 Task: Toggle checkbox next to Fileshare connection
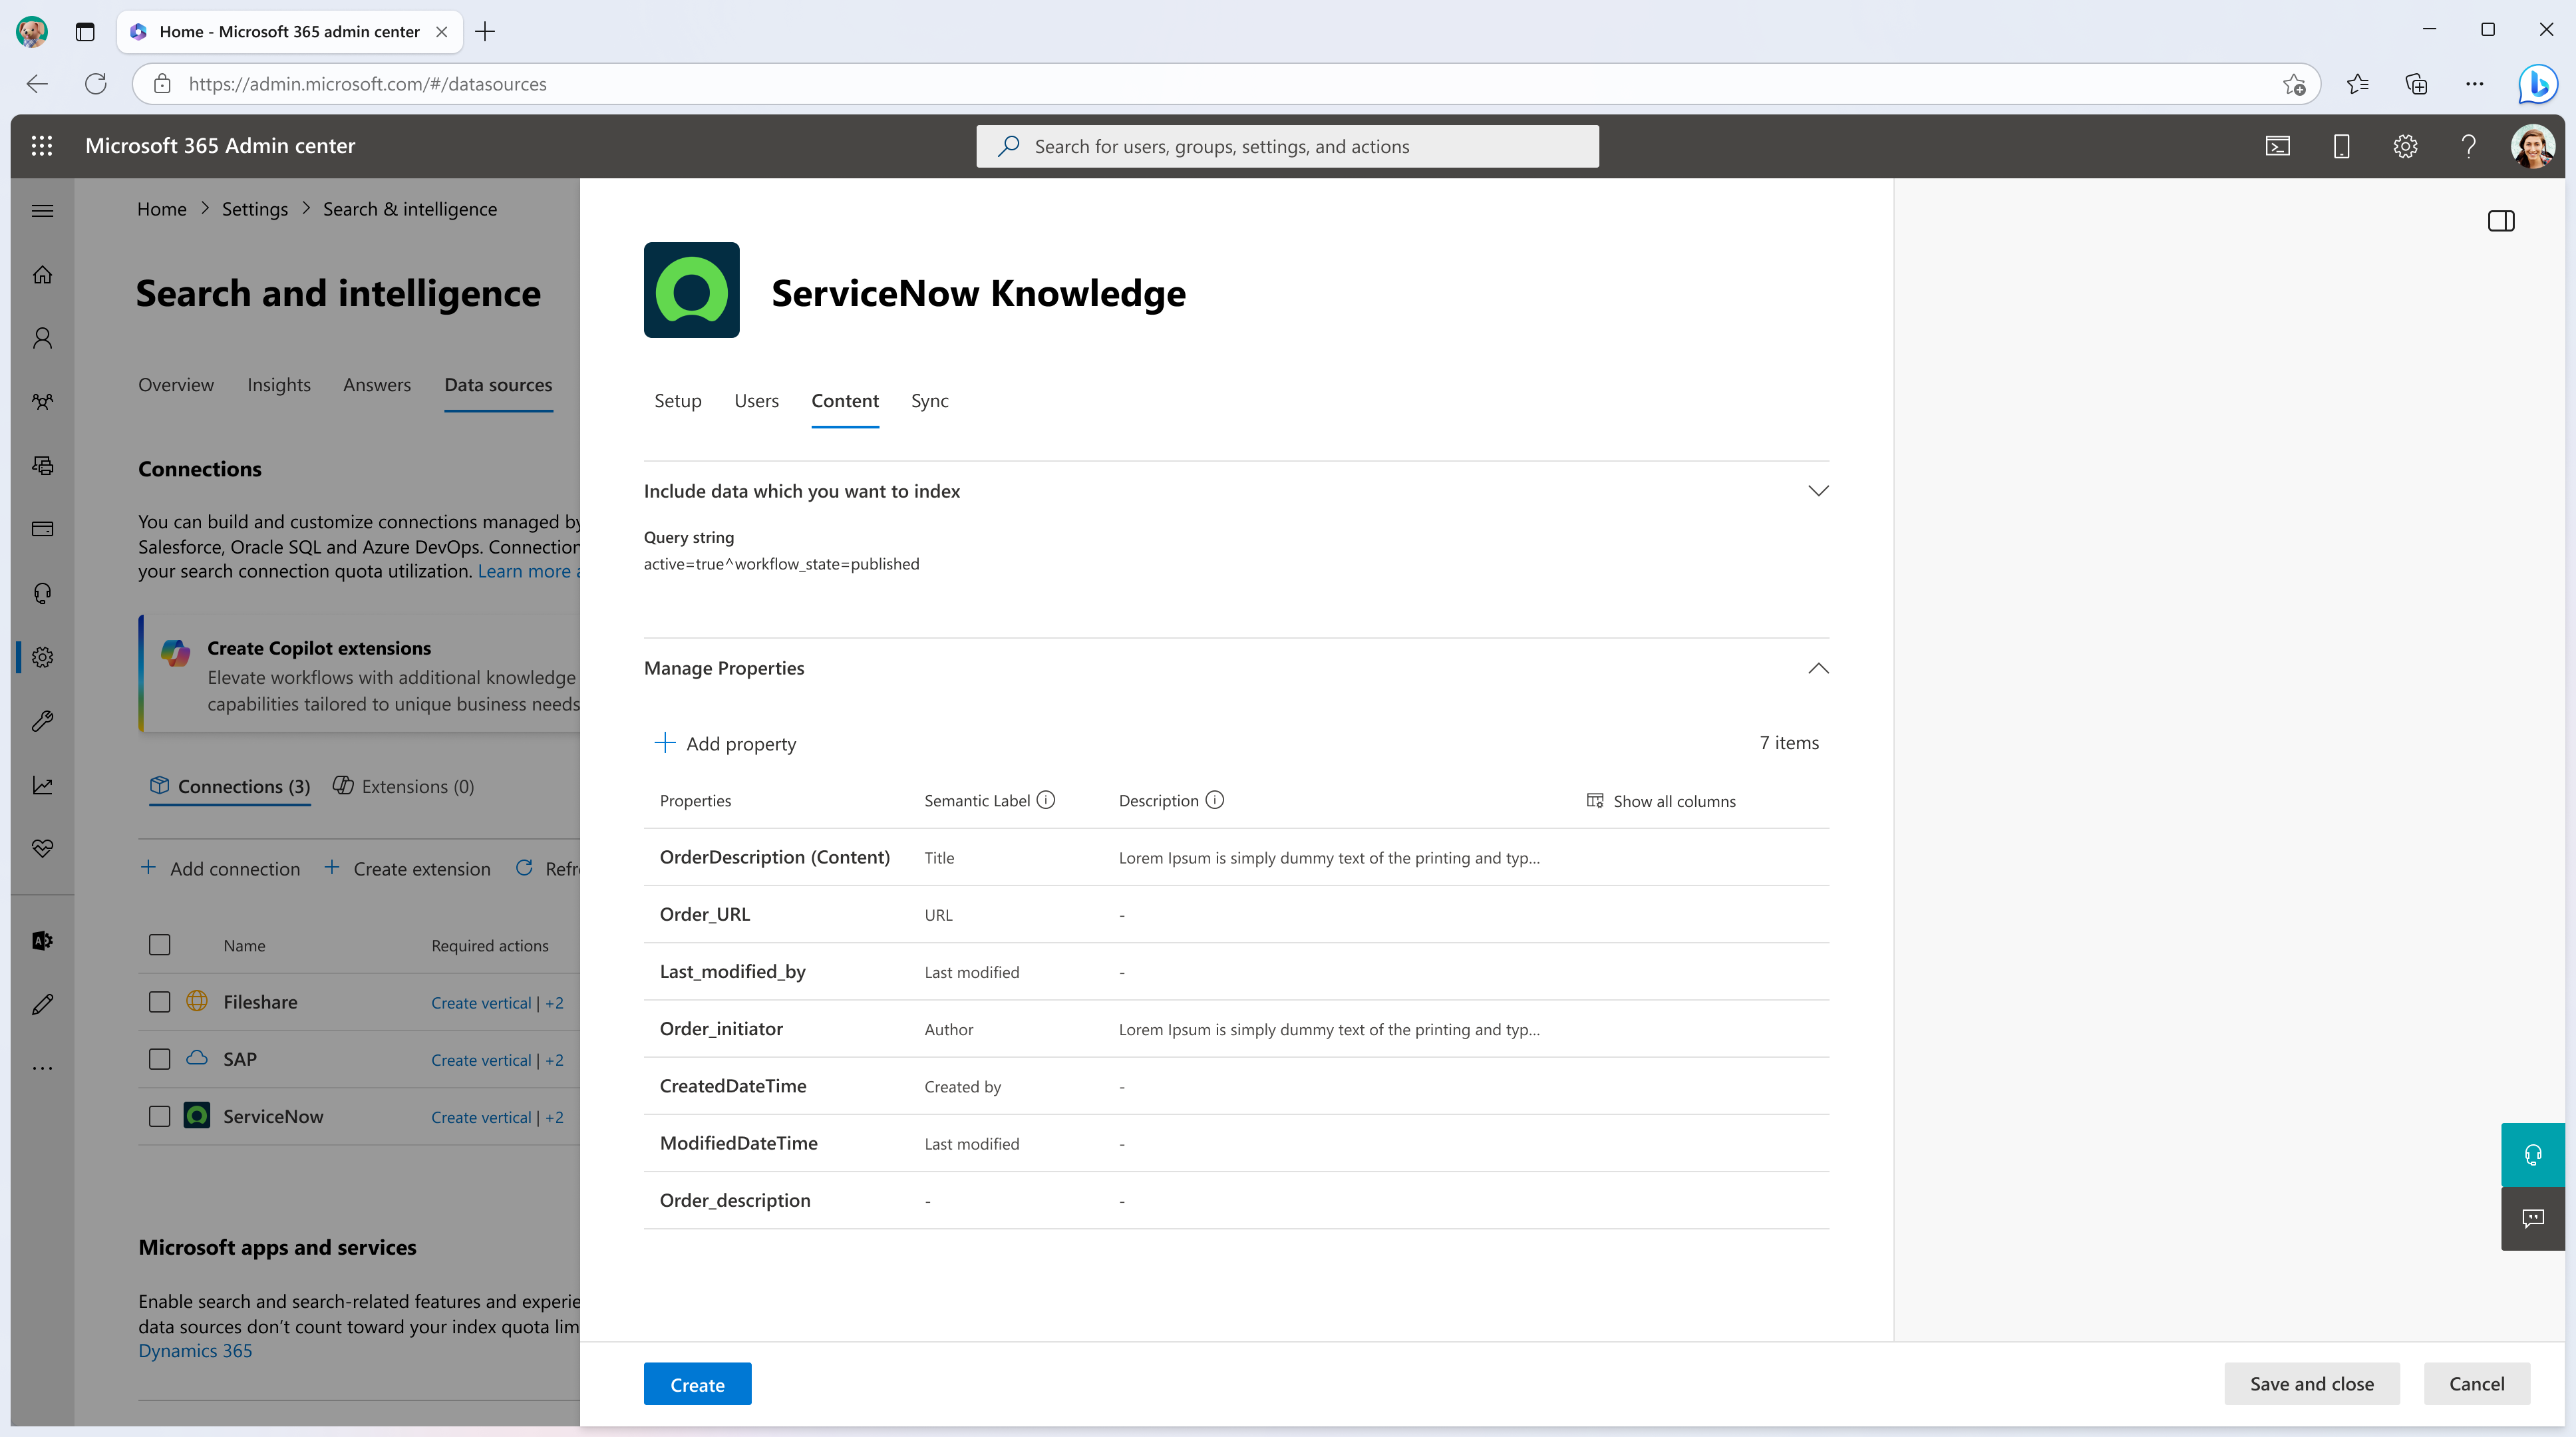(x=159, y=1000)
